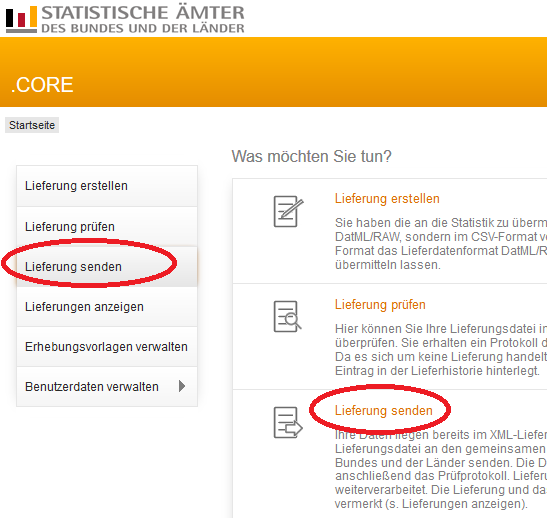Open Benutzerdaten verwalten menu entry

pyautogui.click(x=107, y=386)
